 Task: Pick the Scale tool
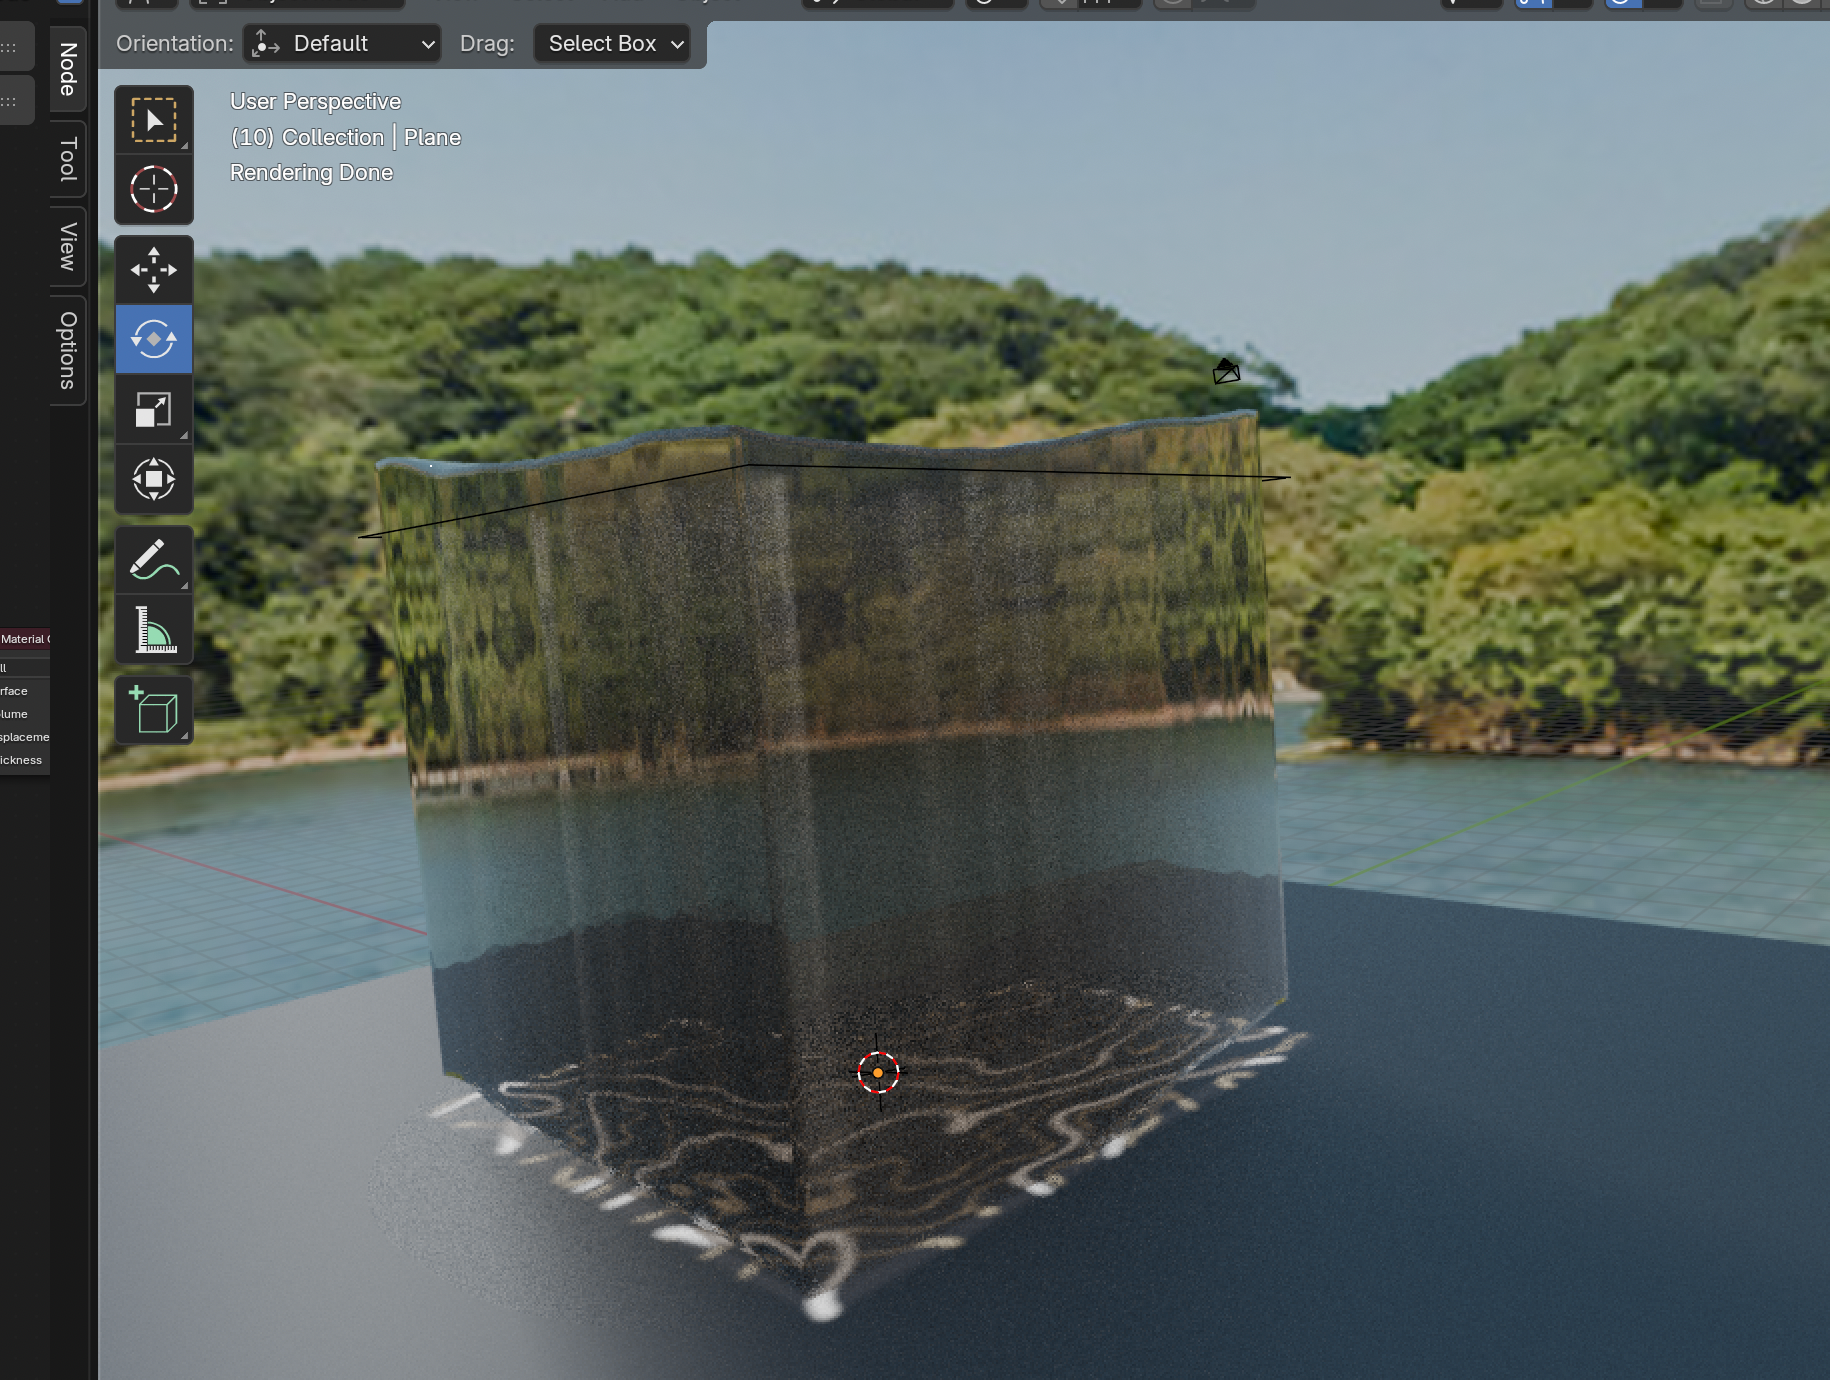pos(154,410)
